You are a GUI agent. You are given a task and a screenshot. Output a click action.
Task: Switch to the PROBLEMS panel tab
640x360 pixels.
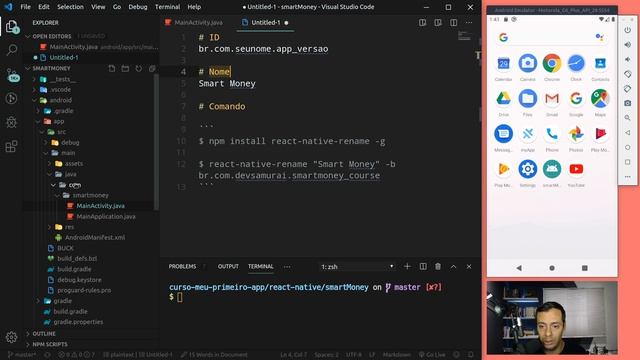point(182,267)
